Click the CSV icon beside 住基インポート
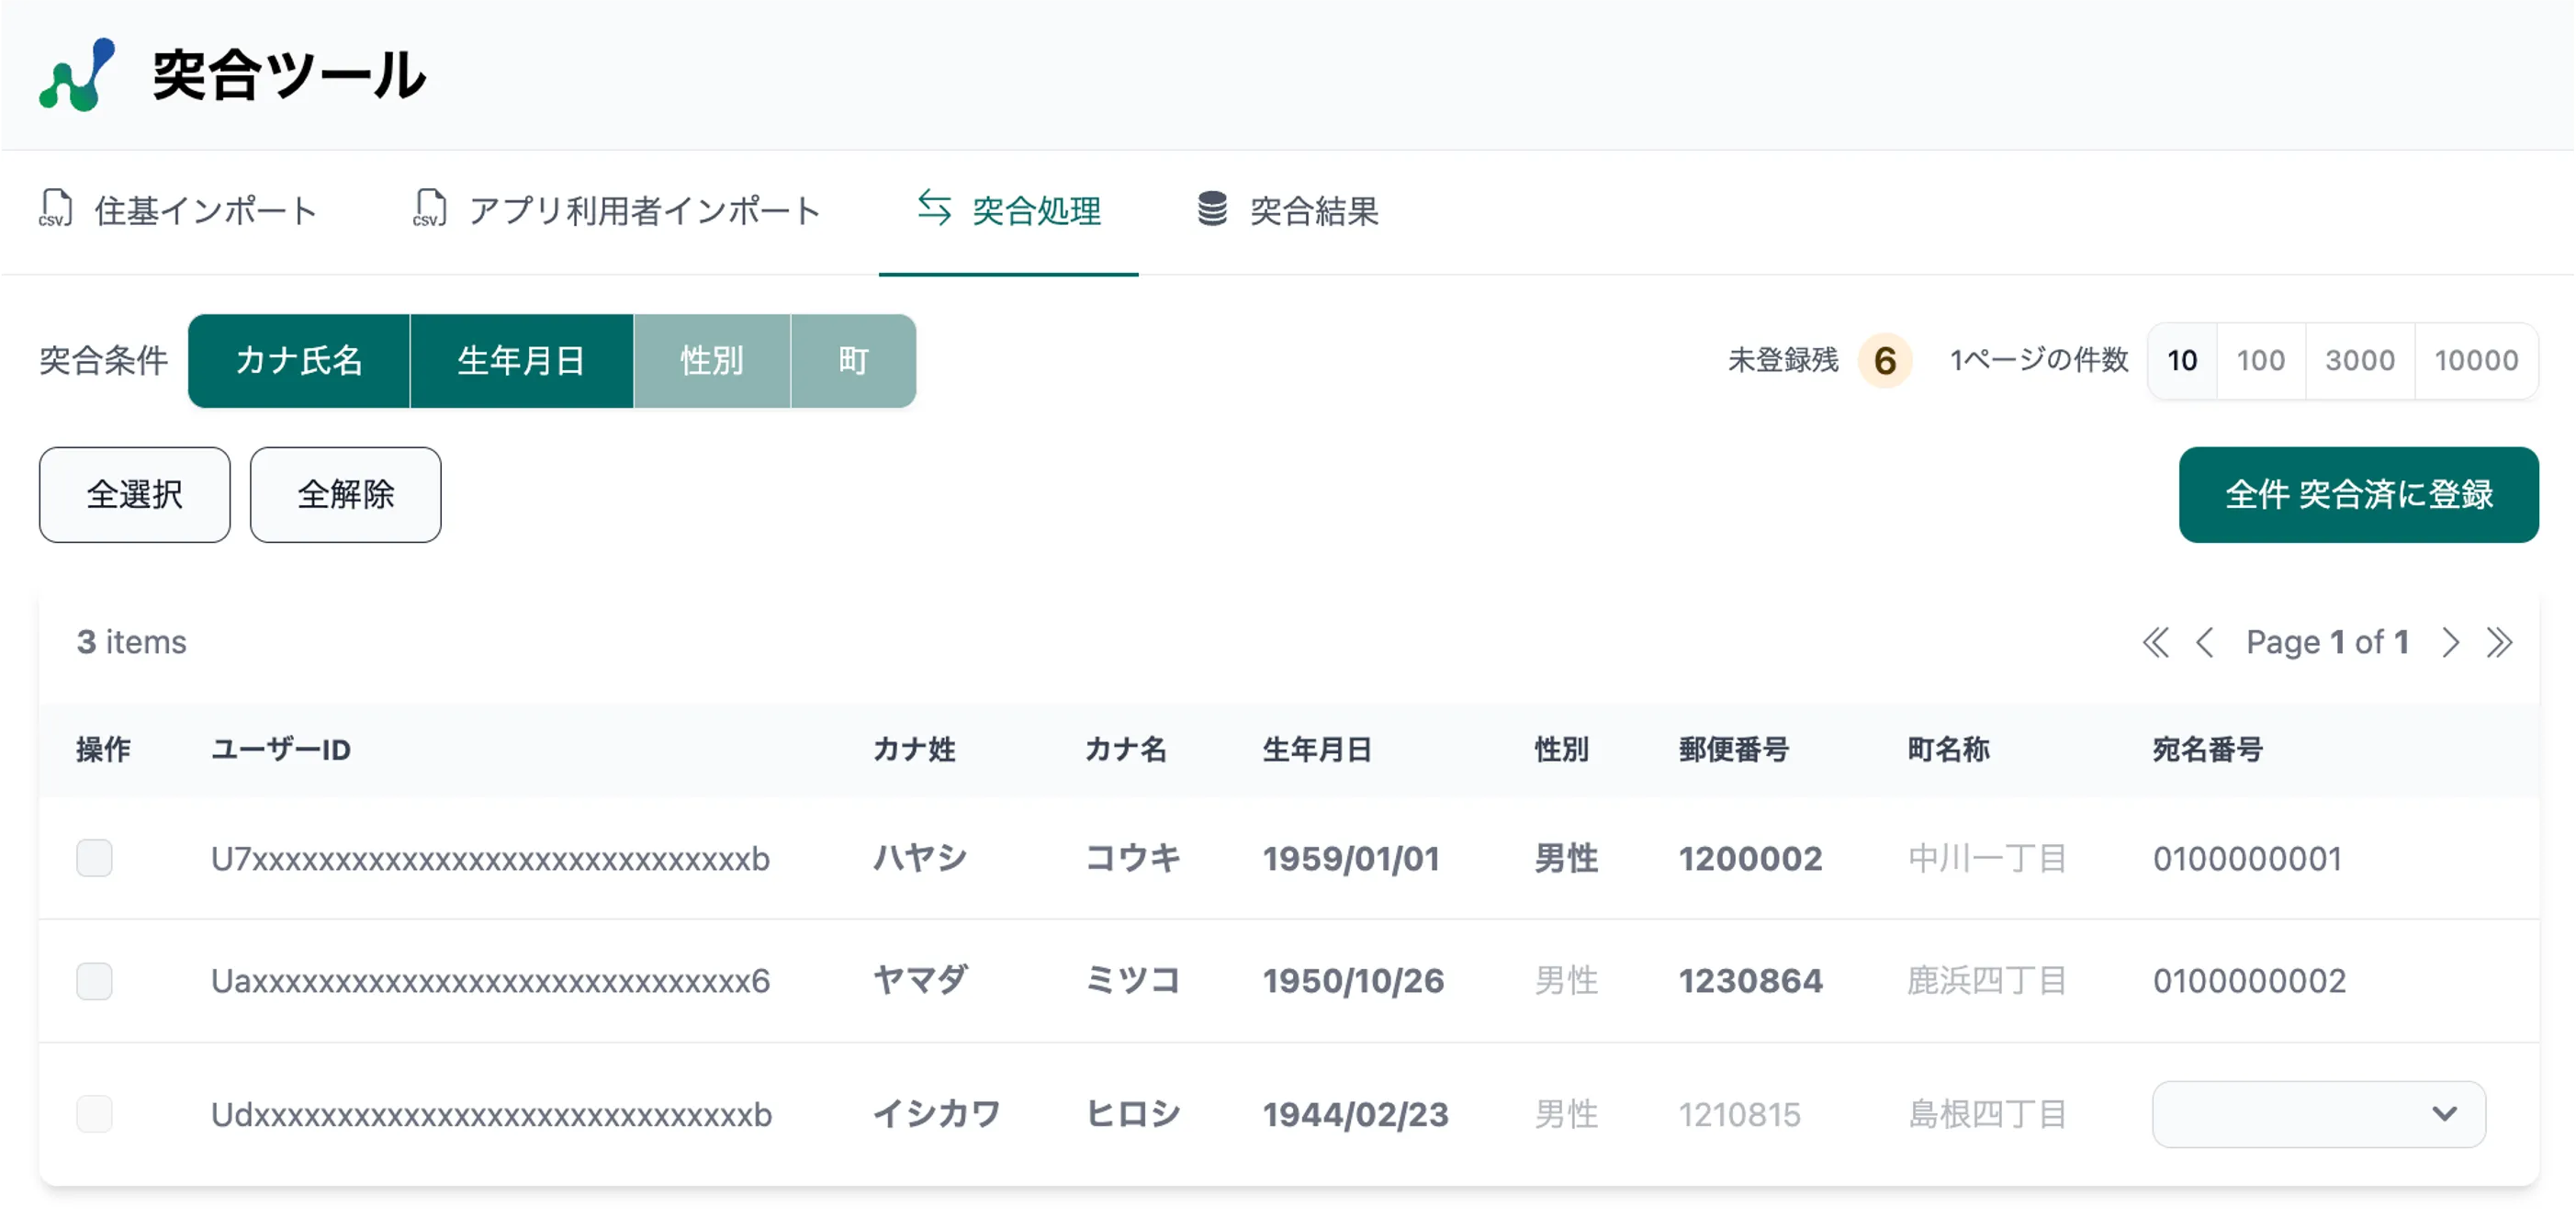The image size is (2576, 1229). coord(56,209)
